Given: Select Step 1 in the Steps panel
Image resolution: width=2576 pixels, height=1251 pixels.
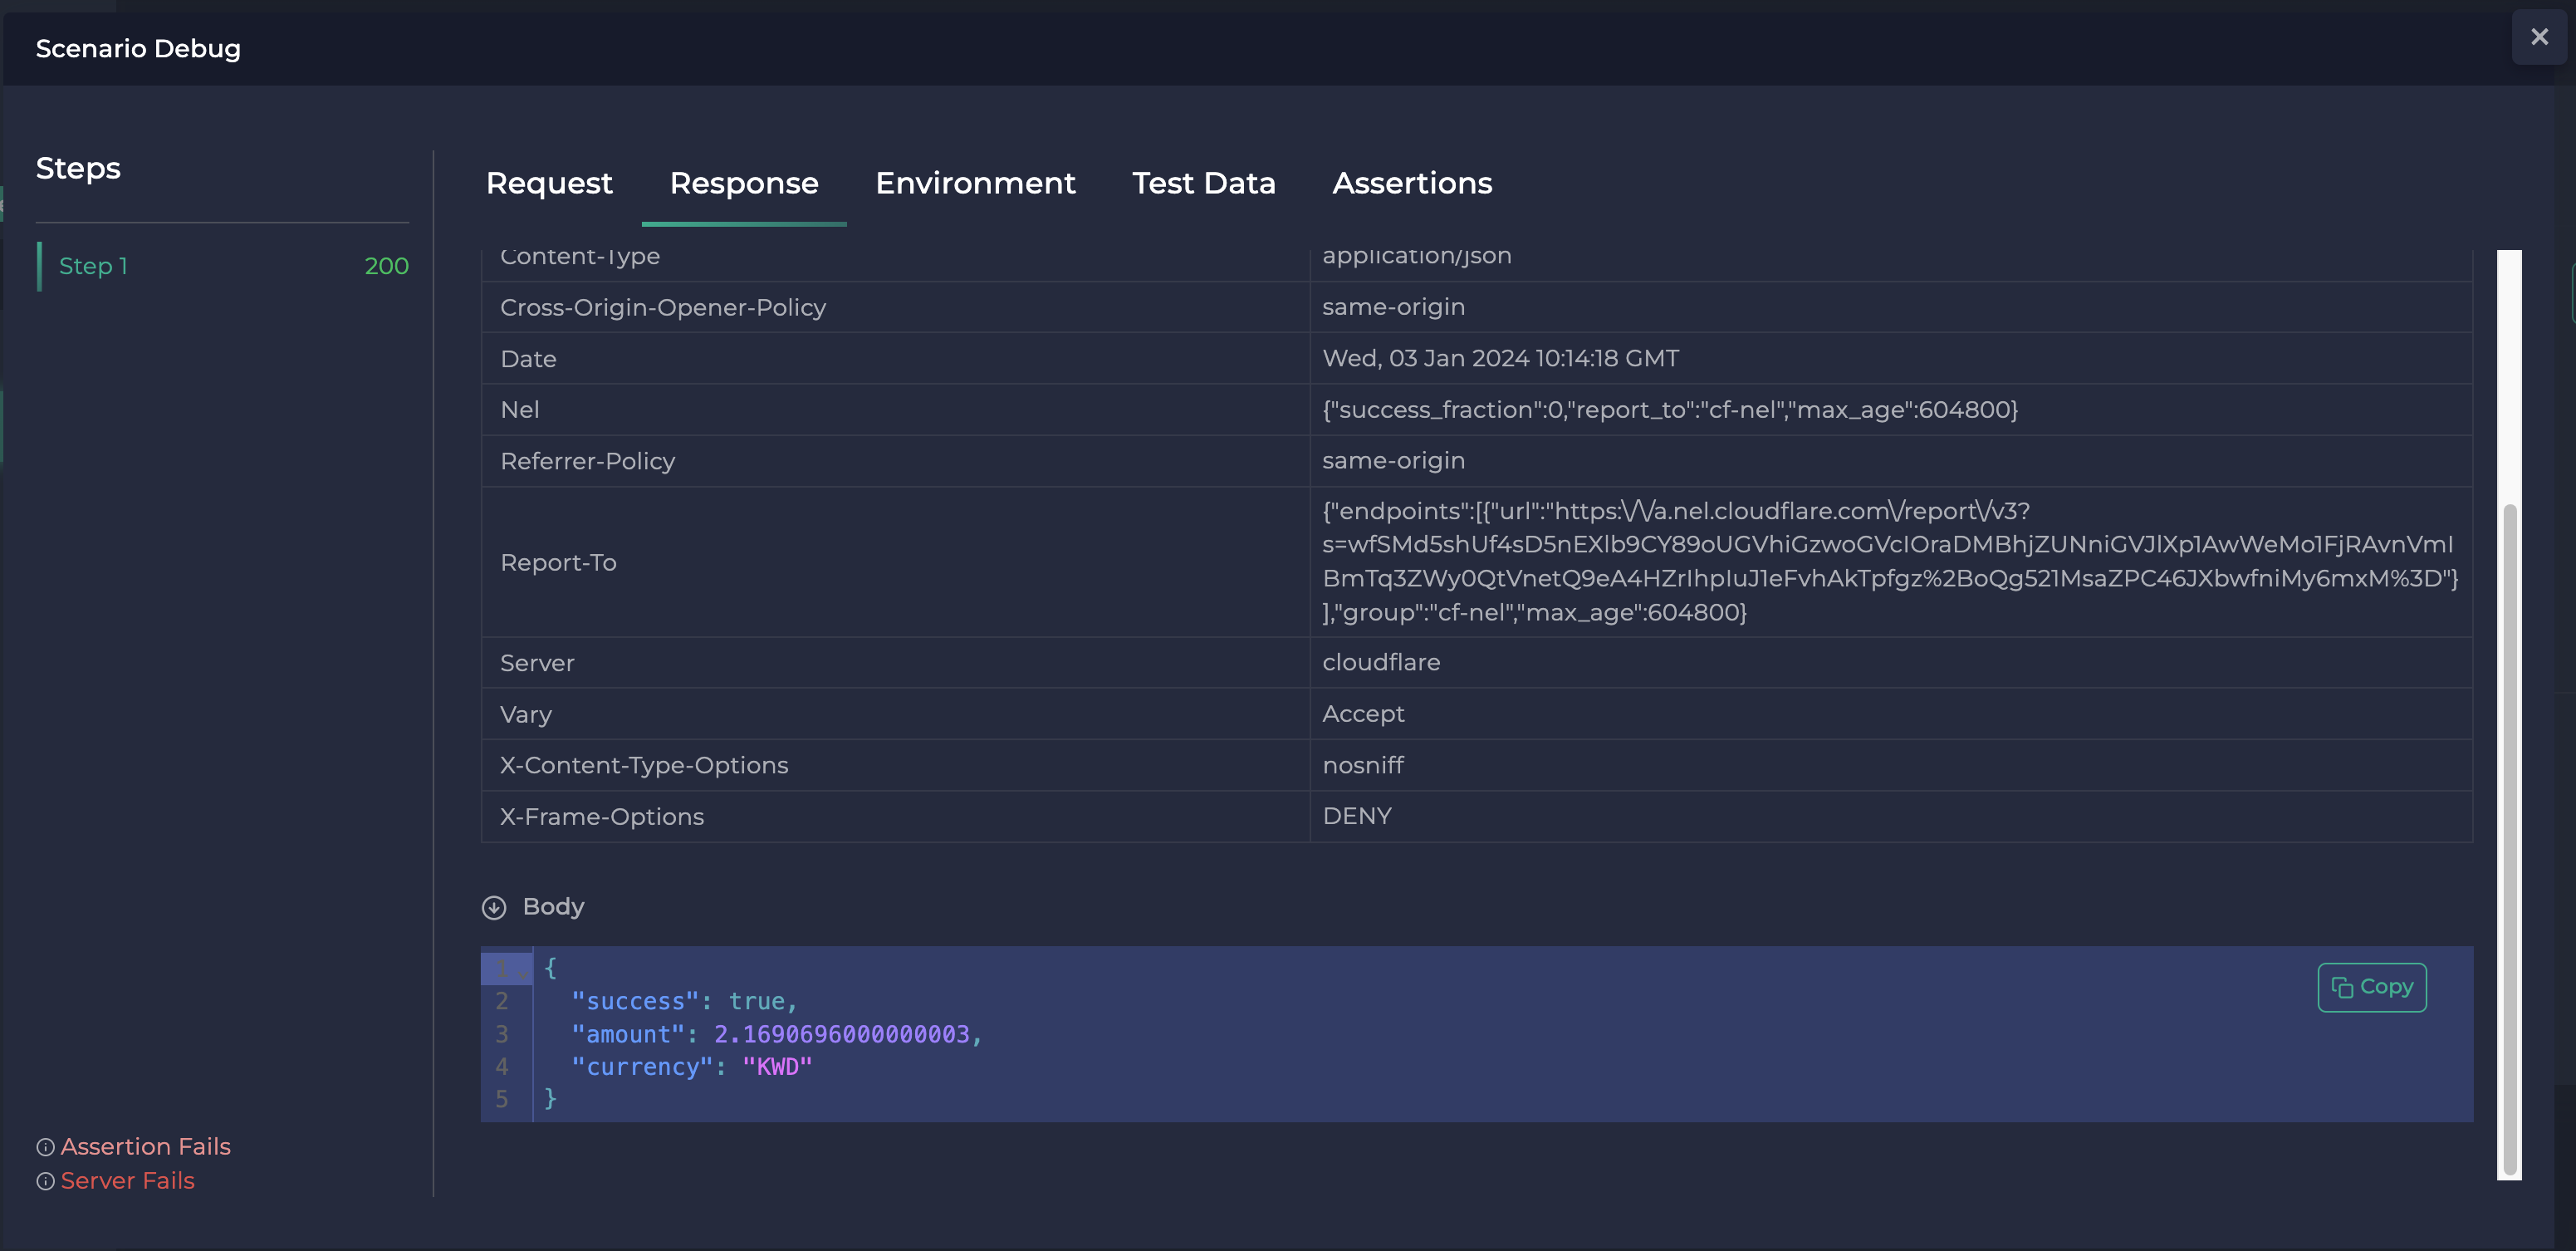Looking at the screenshot, I should coord(94,266).
